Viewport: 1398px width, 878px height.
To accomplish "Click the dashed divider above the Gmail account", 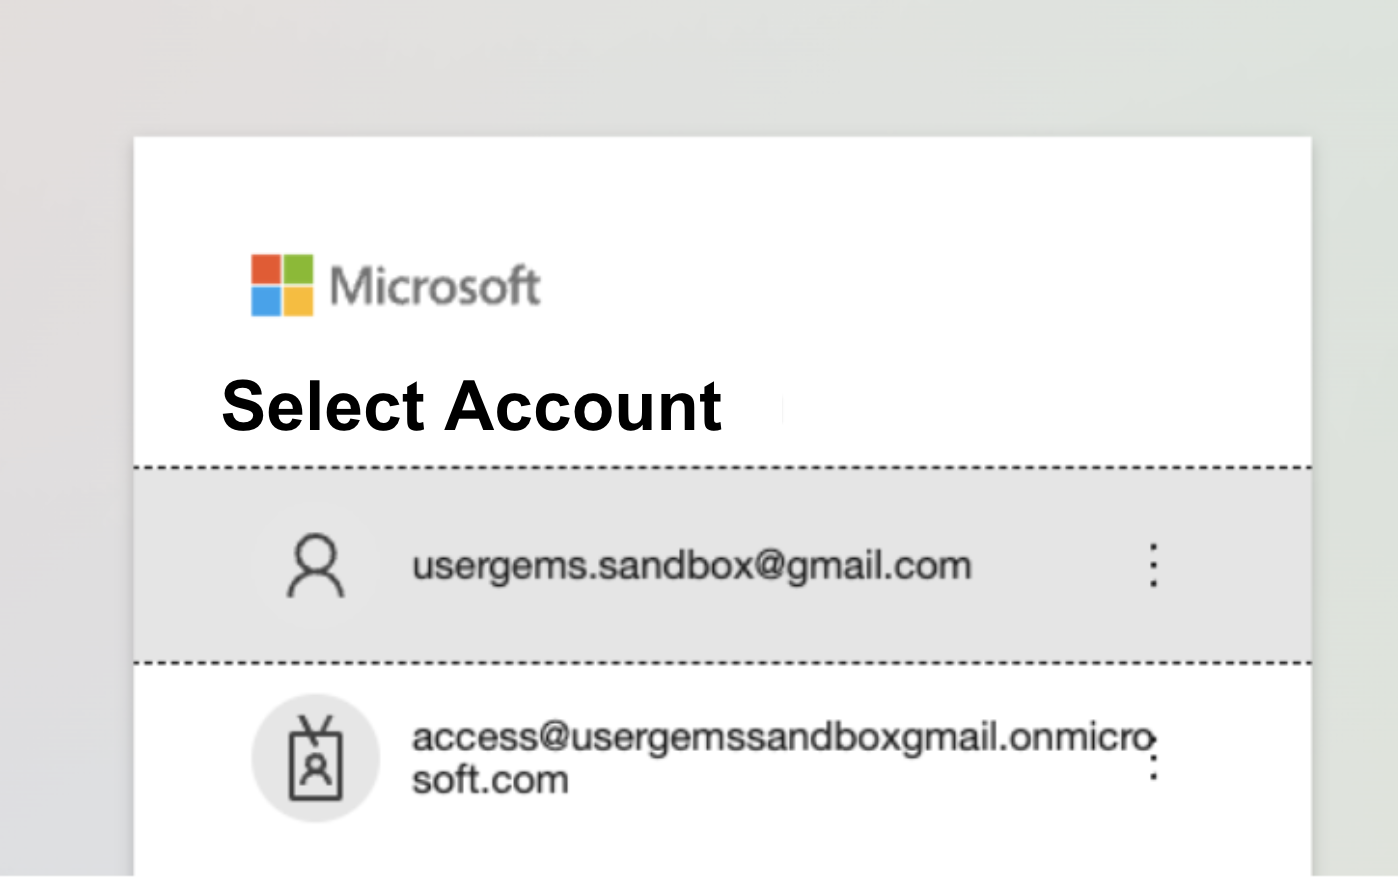I will click(722, 467).
